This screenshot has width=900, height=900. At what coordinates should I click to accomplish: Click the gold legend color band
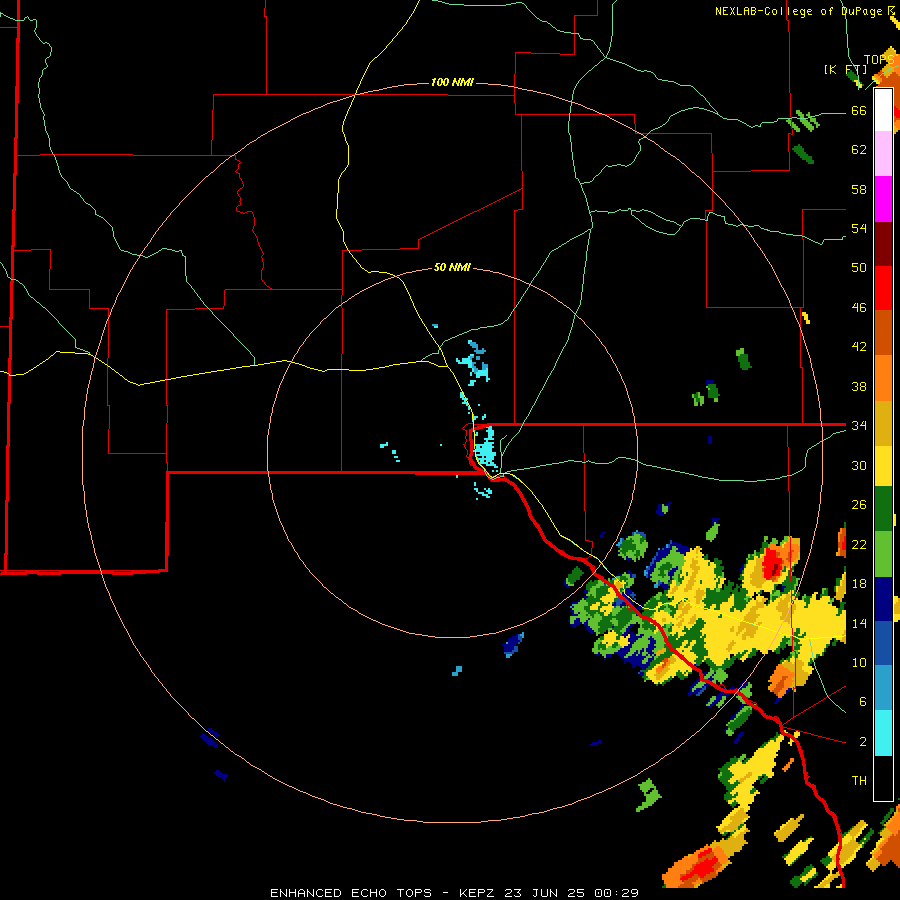point(883,423)
